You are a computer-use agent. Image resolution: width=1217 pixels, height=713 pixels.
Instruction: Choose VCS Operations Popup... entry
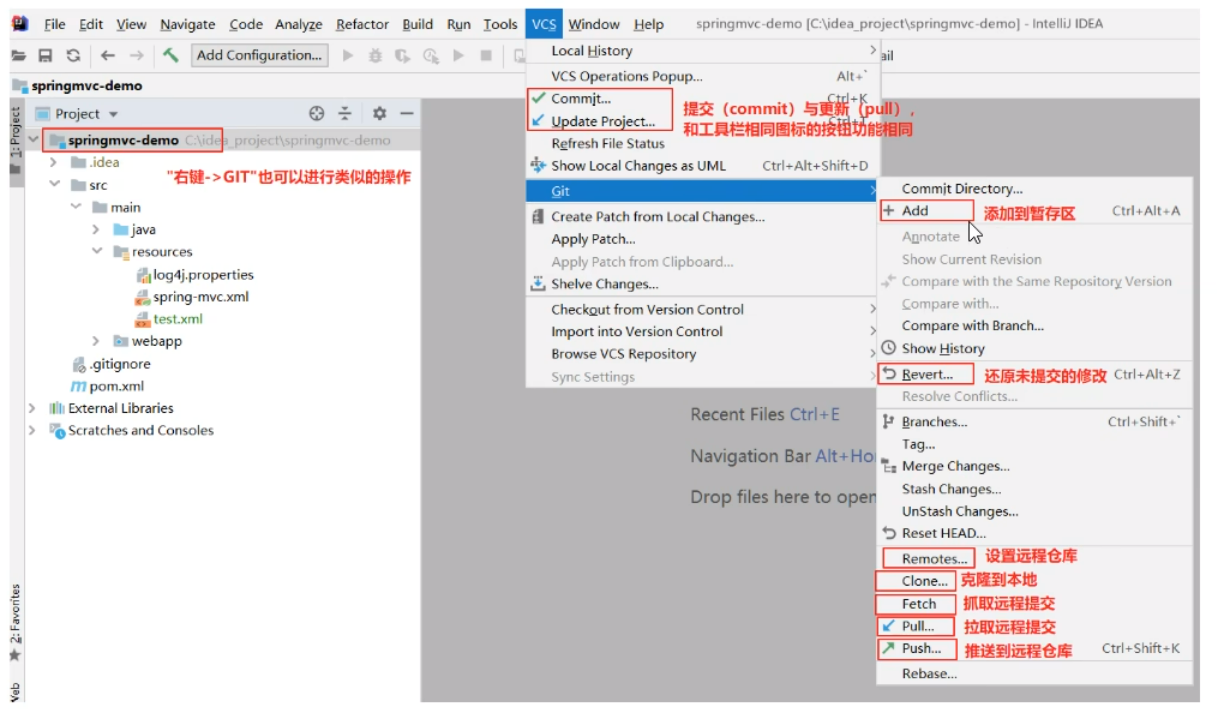702,76
